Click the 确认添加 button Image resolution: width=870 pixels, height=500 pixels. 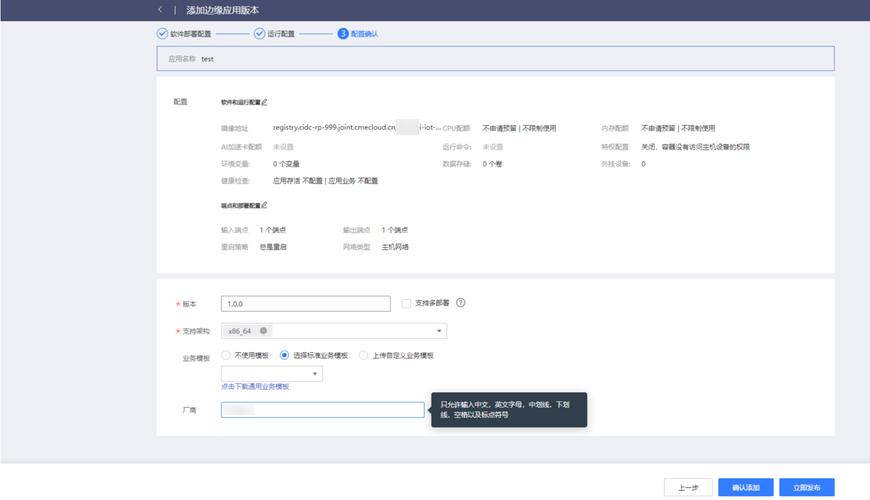coord(746,487)
